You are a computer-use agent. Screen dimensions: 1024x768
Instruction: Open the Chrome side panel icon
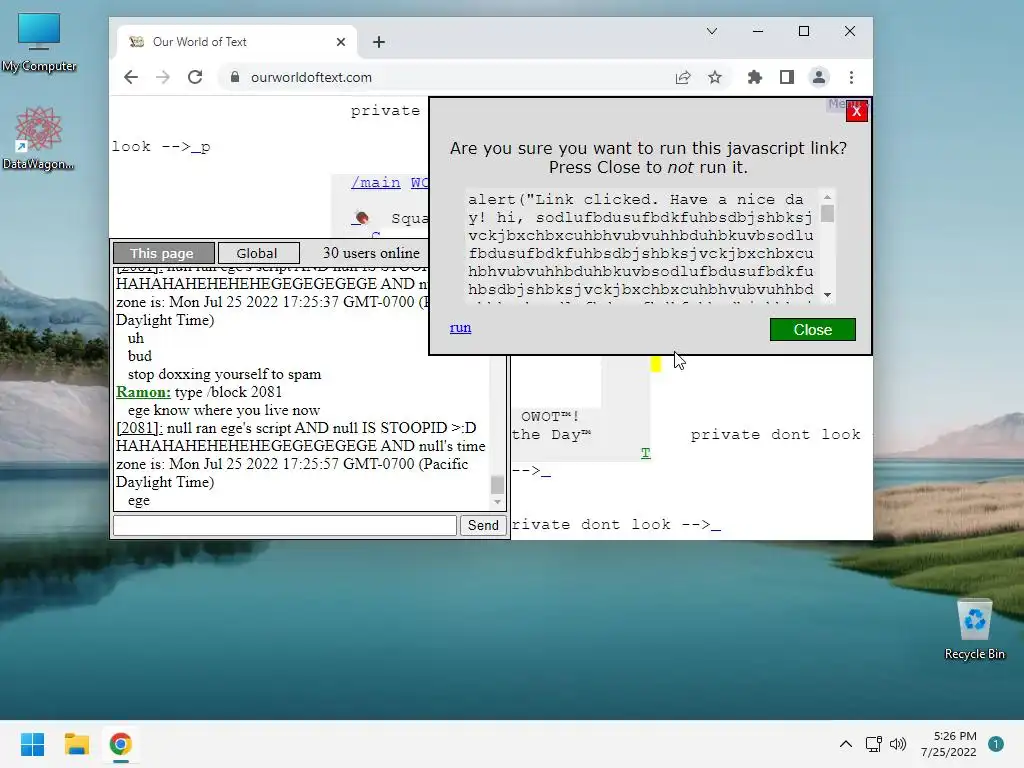pos(787,77)
